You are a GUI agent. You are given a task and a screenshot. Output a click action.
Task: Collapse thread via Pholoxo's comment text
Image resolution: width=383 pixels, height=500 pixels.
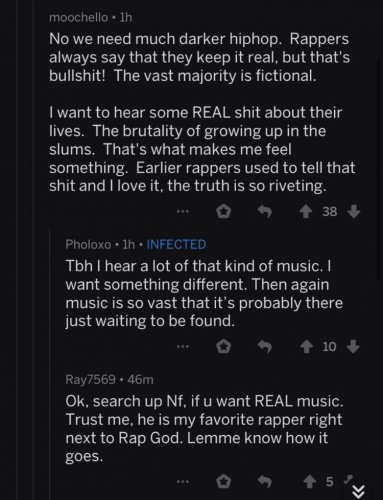tap(204, 293)
